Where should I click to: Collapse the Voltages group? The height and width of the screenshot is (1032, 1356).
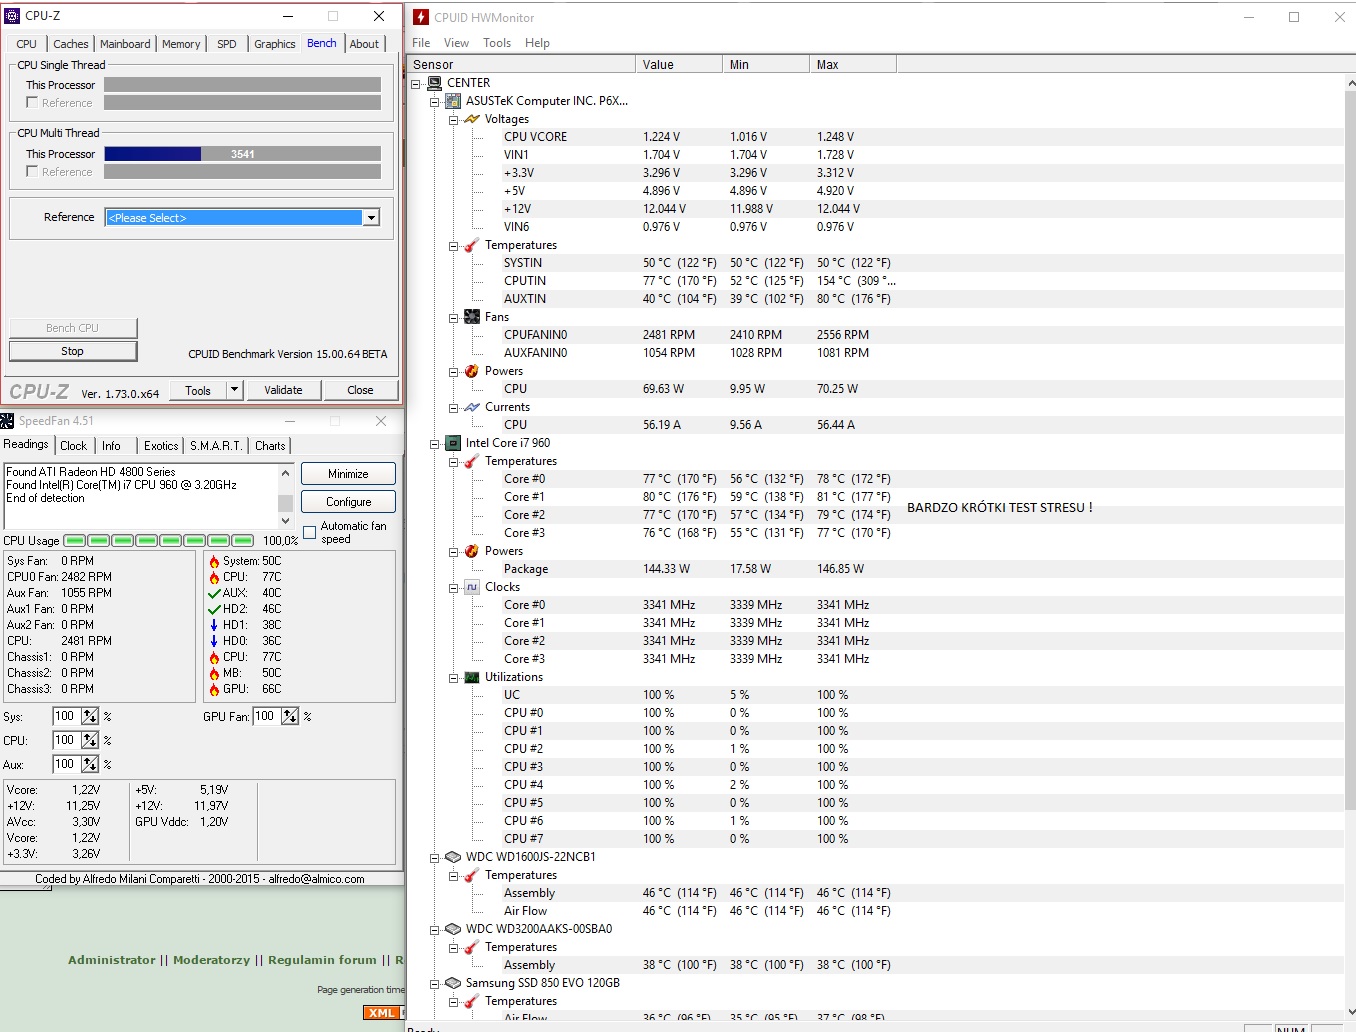coord(454,119)
